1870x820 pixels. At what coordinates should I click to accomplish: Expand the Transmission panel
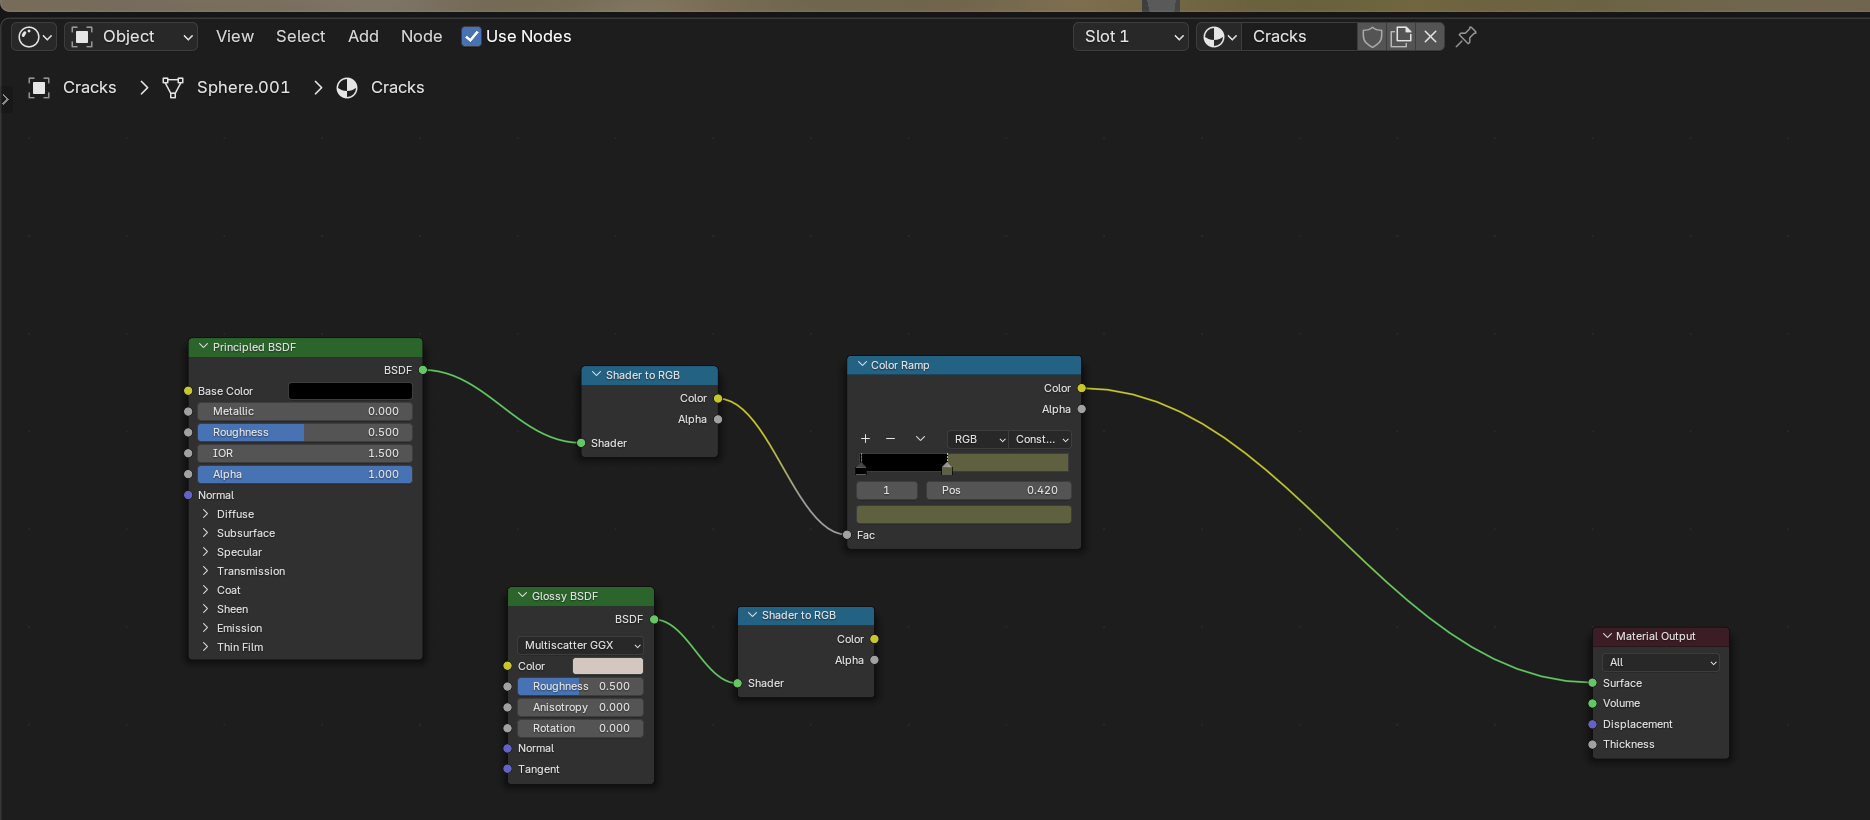[206, 571]
